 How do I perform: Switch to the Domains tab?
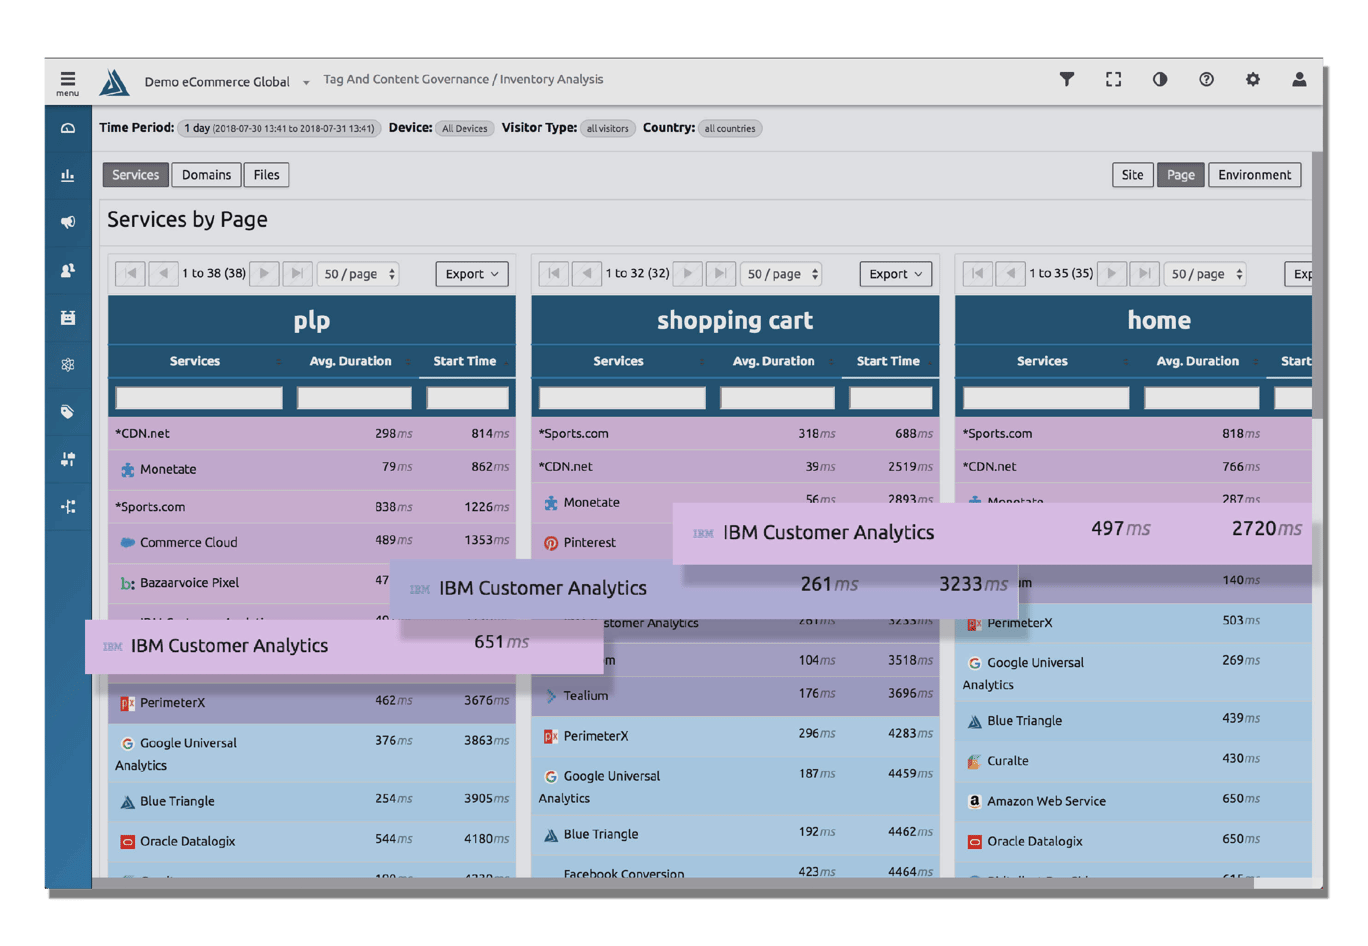tap(206, 174)
